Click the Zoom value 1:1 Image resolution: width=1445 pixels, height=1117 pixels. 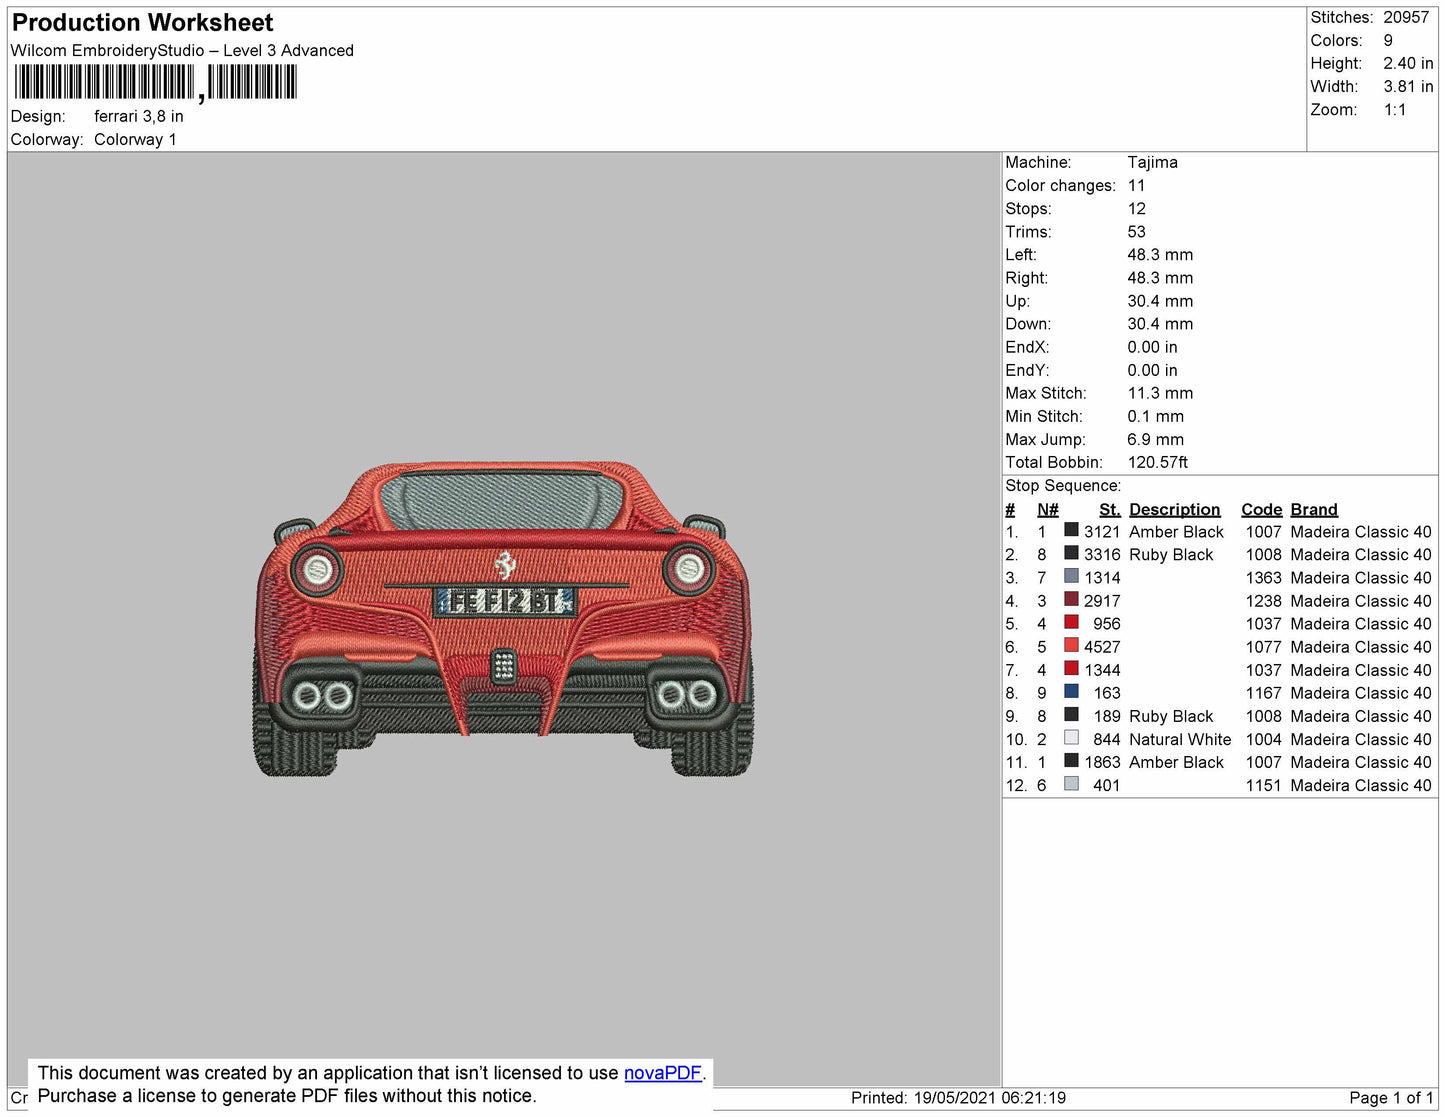1395,110
